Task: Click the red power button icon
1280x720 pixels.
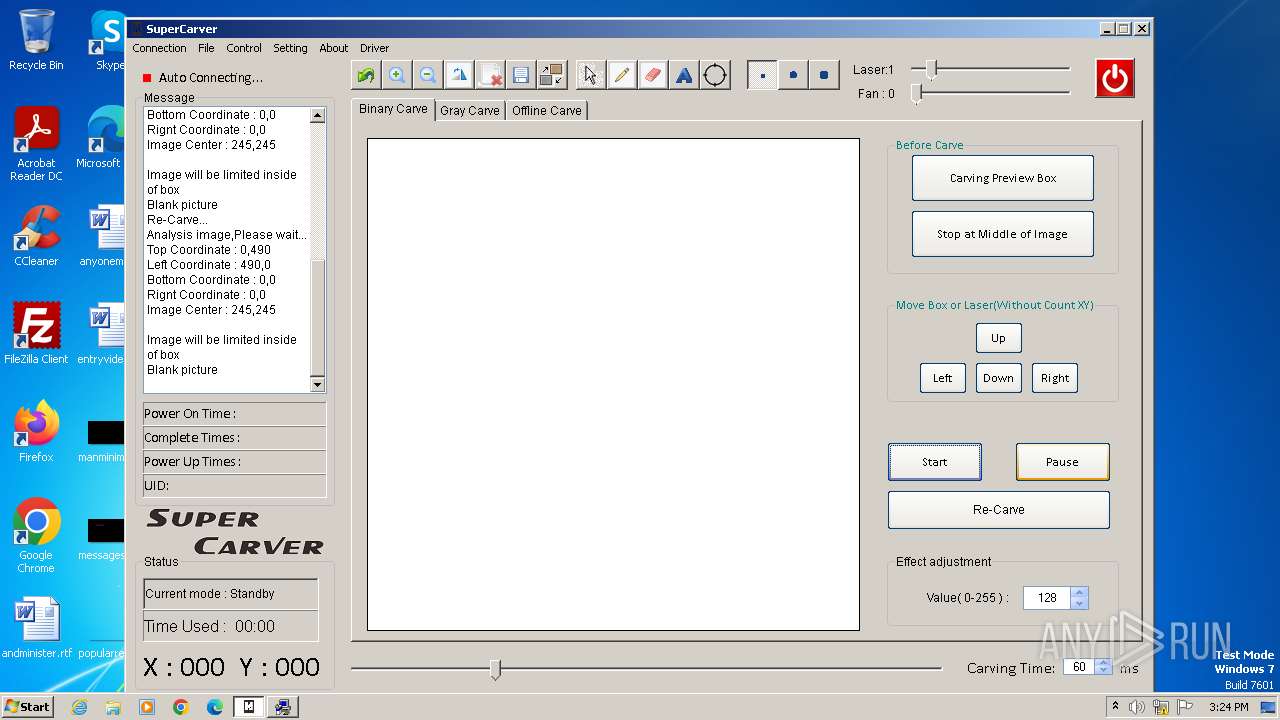Action: [x=1115, y=77]
